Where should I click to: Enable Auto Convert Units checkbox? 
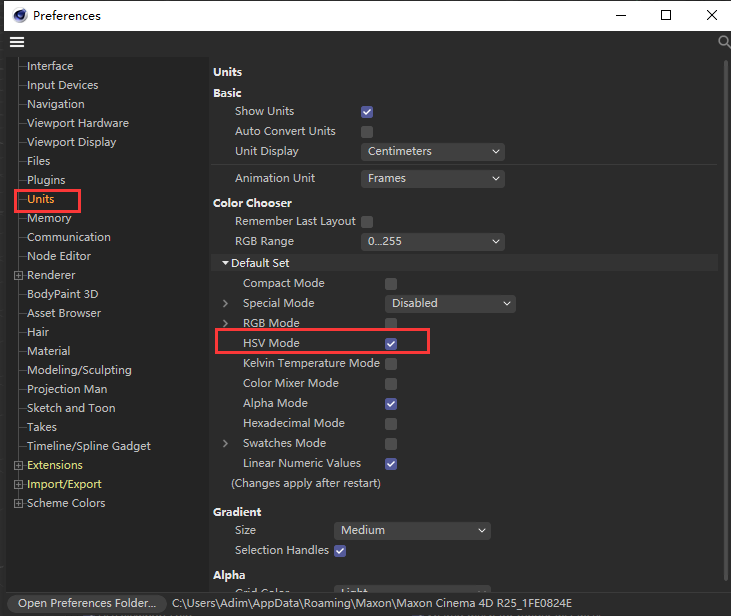tap(367, 132)
